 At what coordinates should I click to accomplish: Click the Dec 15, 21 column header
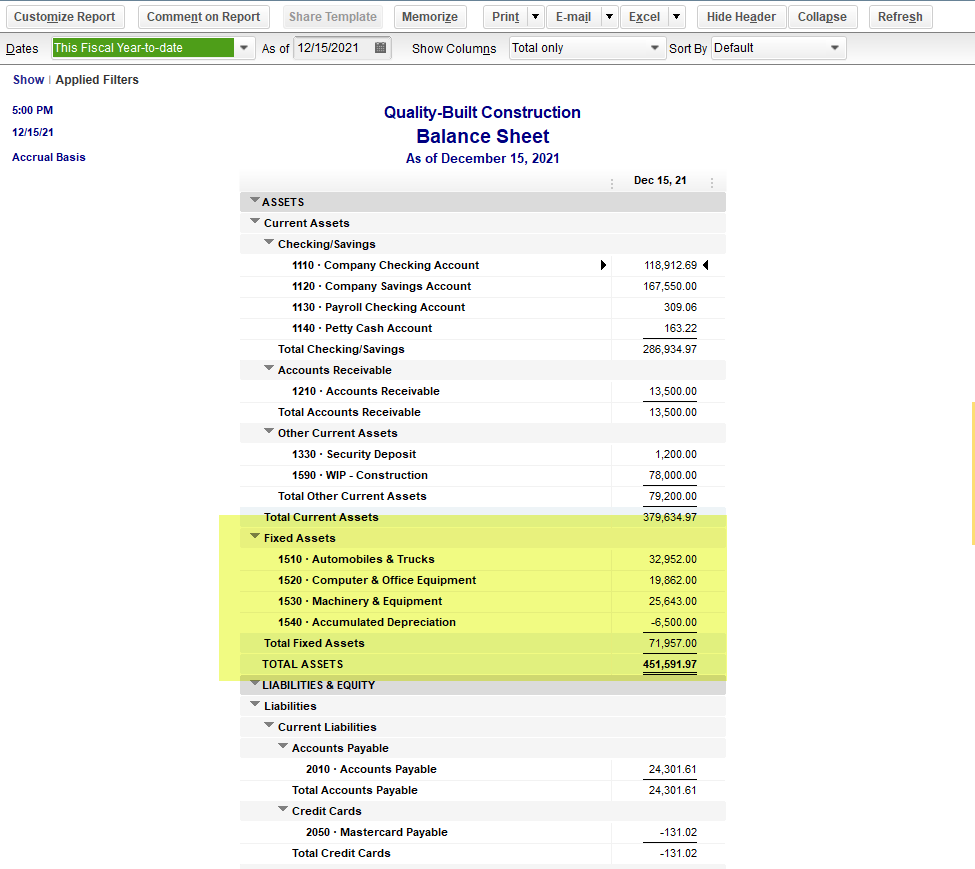(x=660, y=180)
